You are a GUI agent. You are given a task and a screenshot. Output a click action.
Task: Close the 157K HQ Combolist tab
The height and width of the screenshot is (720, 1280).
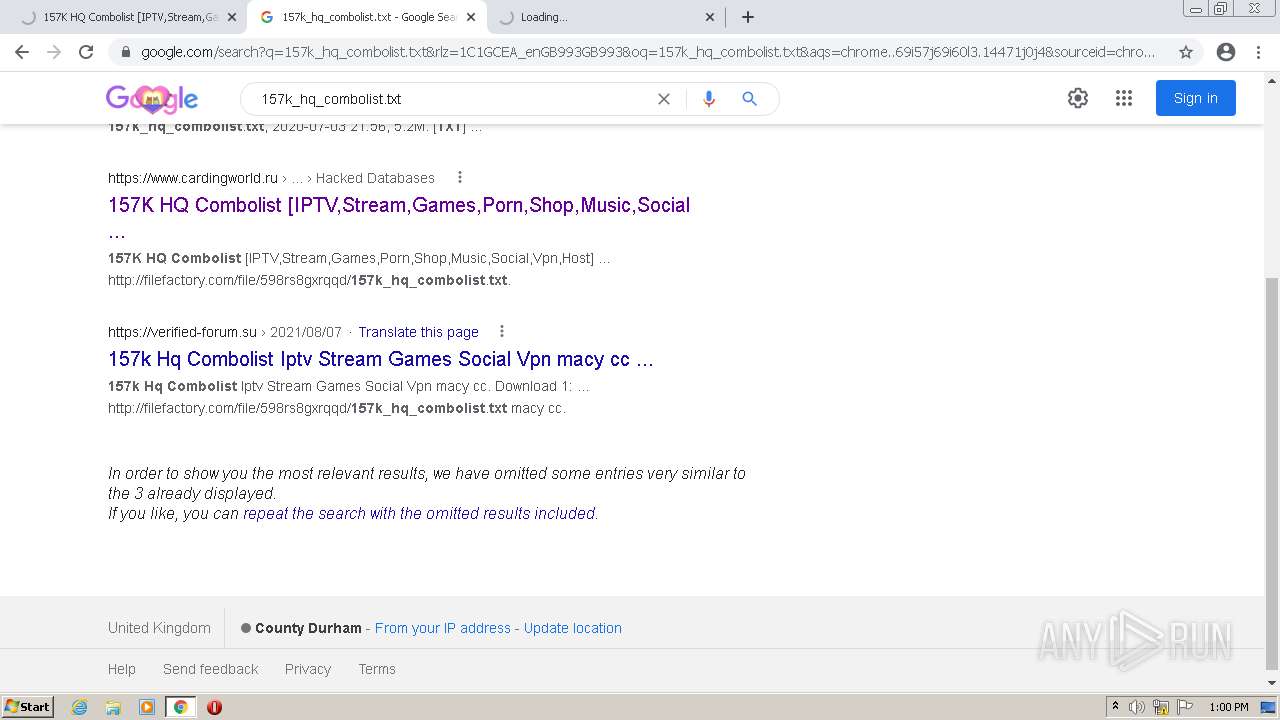tap(232, 17)
